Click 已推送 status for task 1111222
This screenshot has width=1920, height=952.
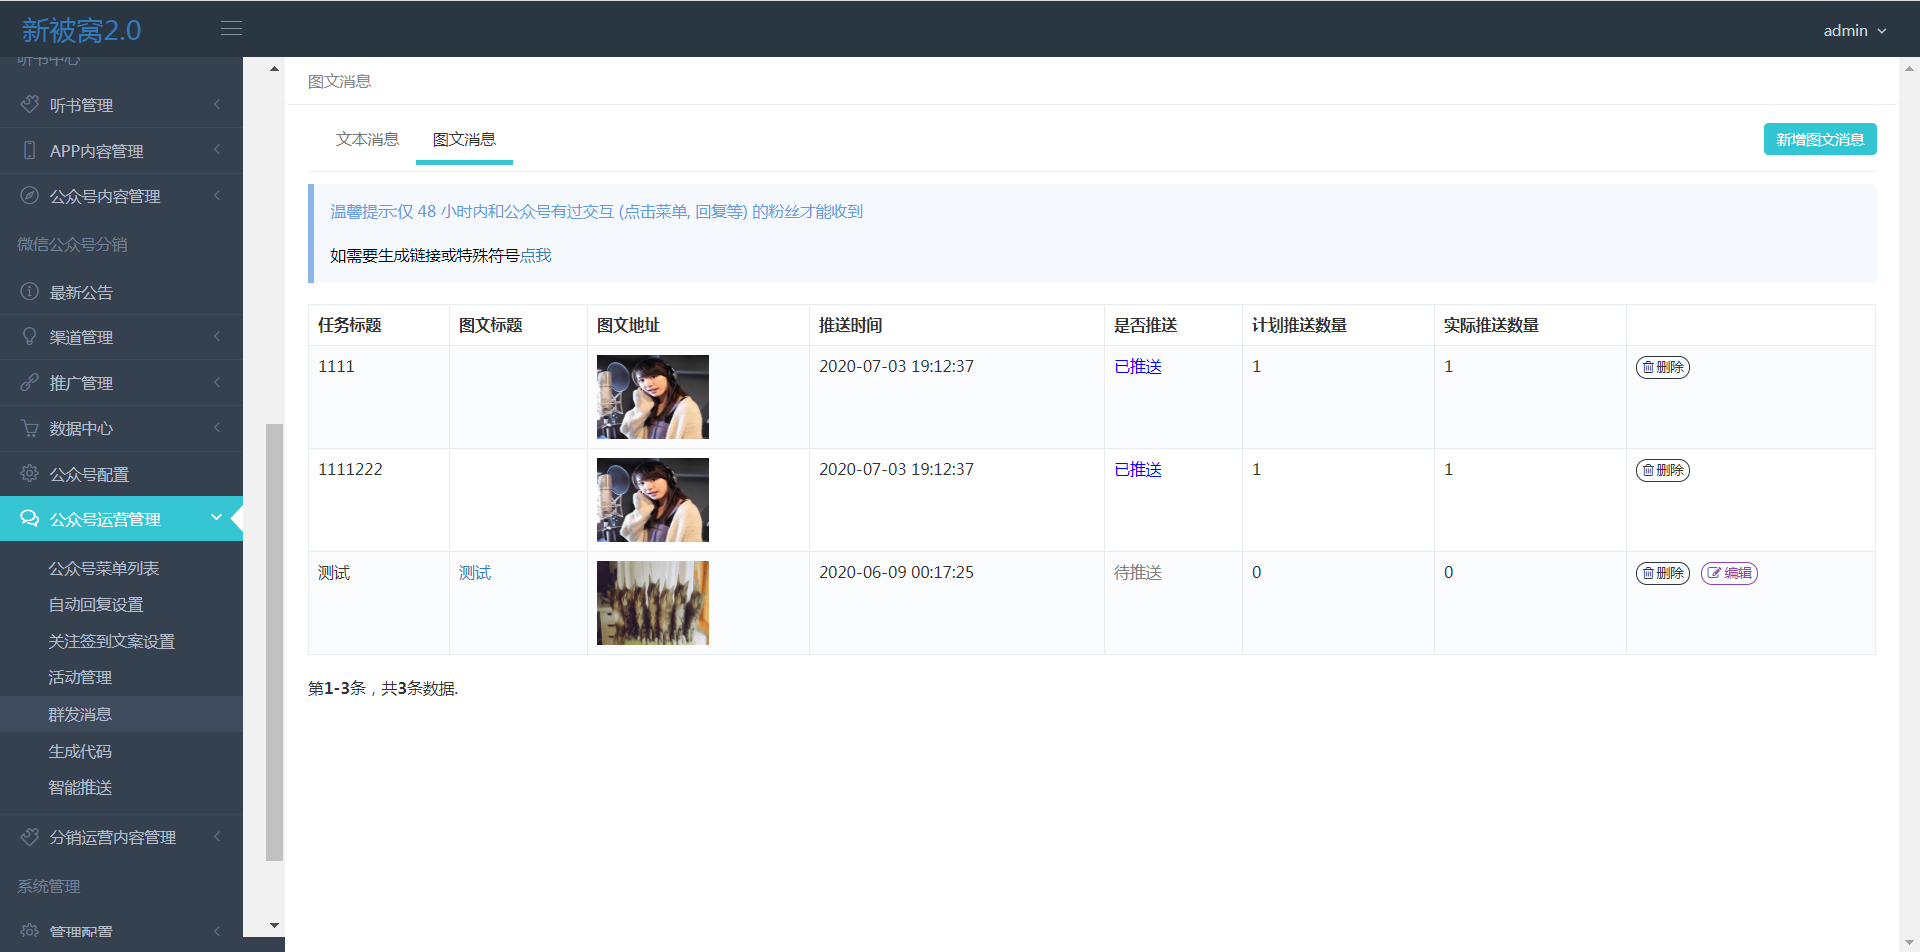(x=1138, y=470)
